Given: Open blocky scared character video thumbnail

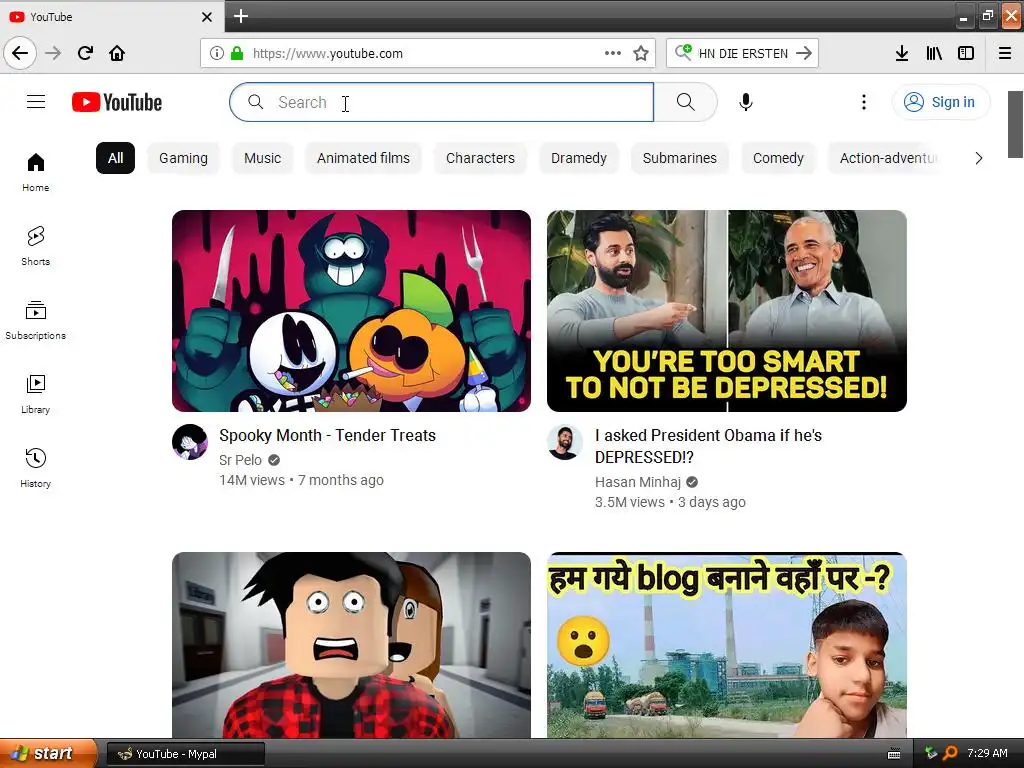Looking at the screenshot, I should pyautogui.click(x=351, y=645).
